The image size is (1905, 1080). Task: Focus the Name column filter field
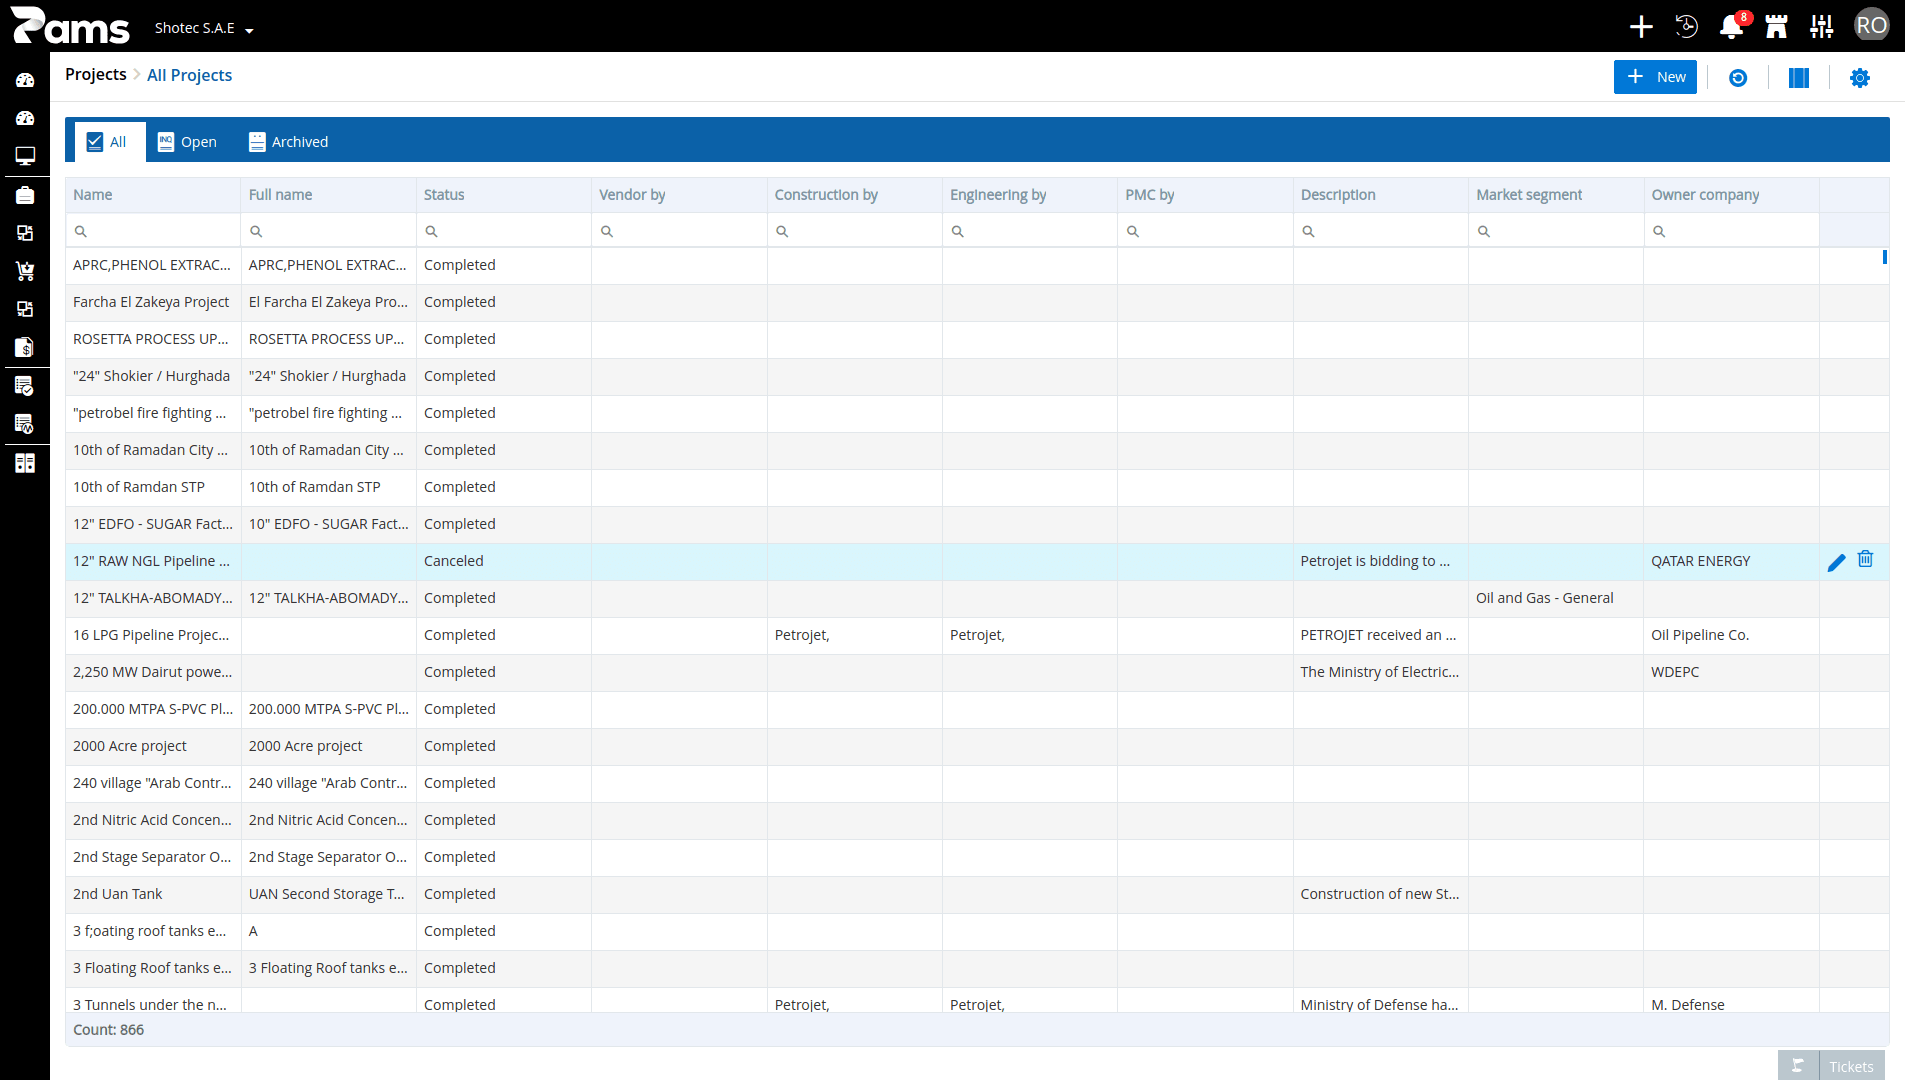(153, 231)
